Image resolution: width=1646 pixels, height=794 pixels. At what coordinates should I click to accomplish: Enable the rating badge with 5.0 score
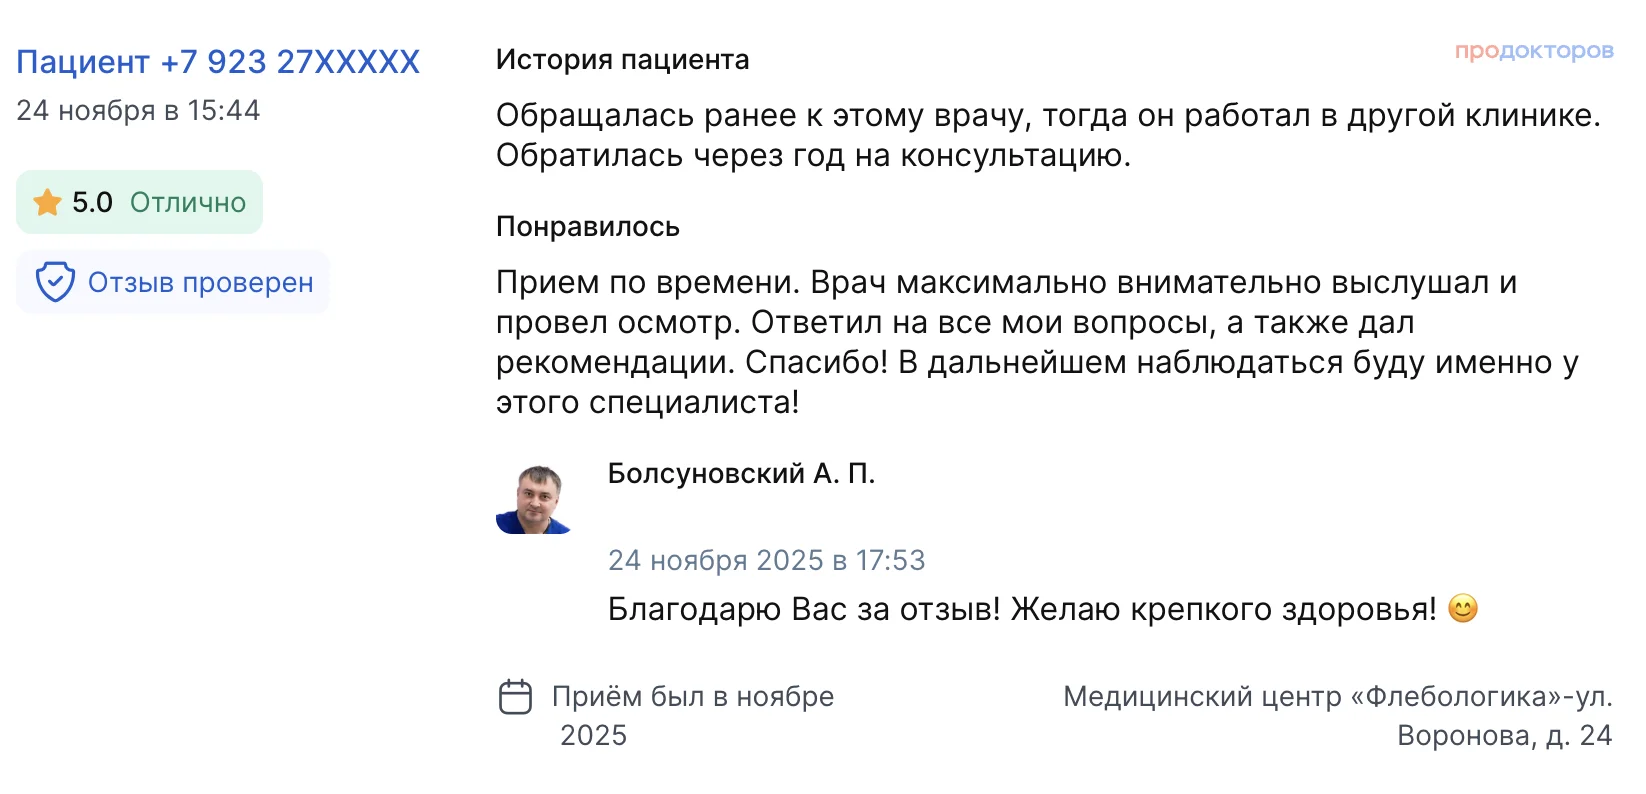tap(138, 201)
